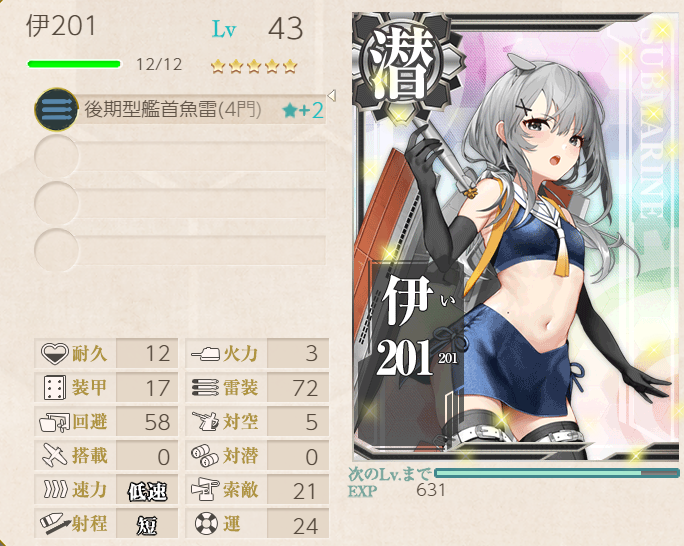Image resolution: width=684 pixels, height=546 pixels.
Task: Click the anti-air gun icon
Action: 205,421
